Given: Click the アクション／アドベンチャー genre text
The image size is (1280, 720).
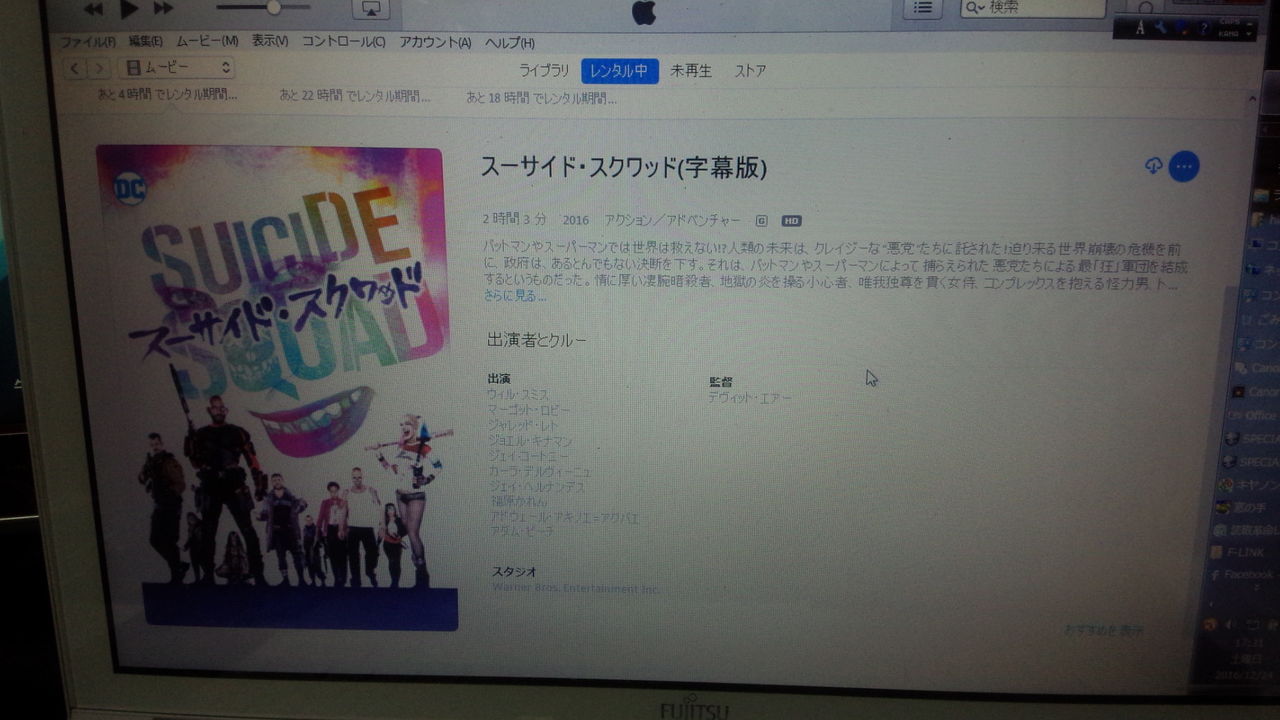Looking at the screenshot, I should [672, 220].
